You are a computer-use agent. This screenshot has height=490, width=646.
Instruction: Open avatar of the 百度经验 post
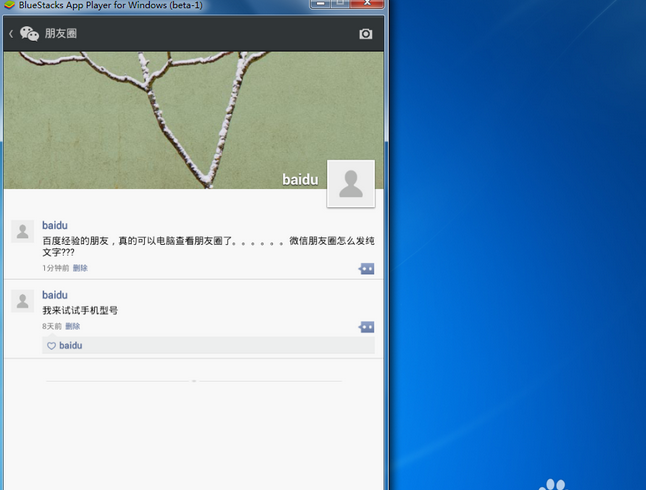point(22,231)
